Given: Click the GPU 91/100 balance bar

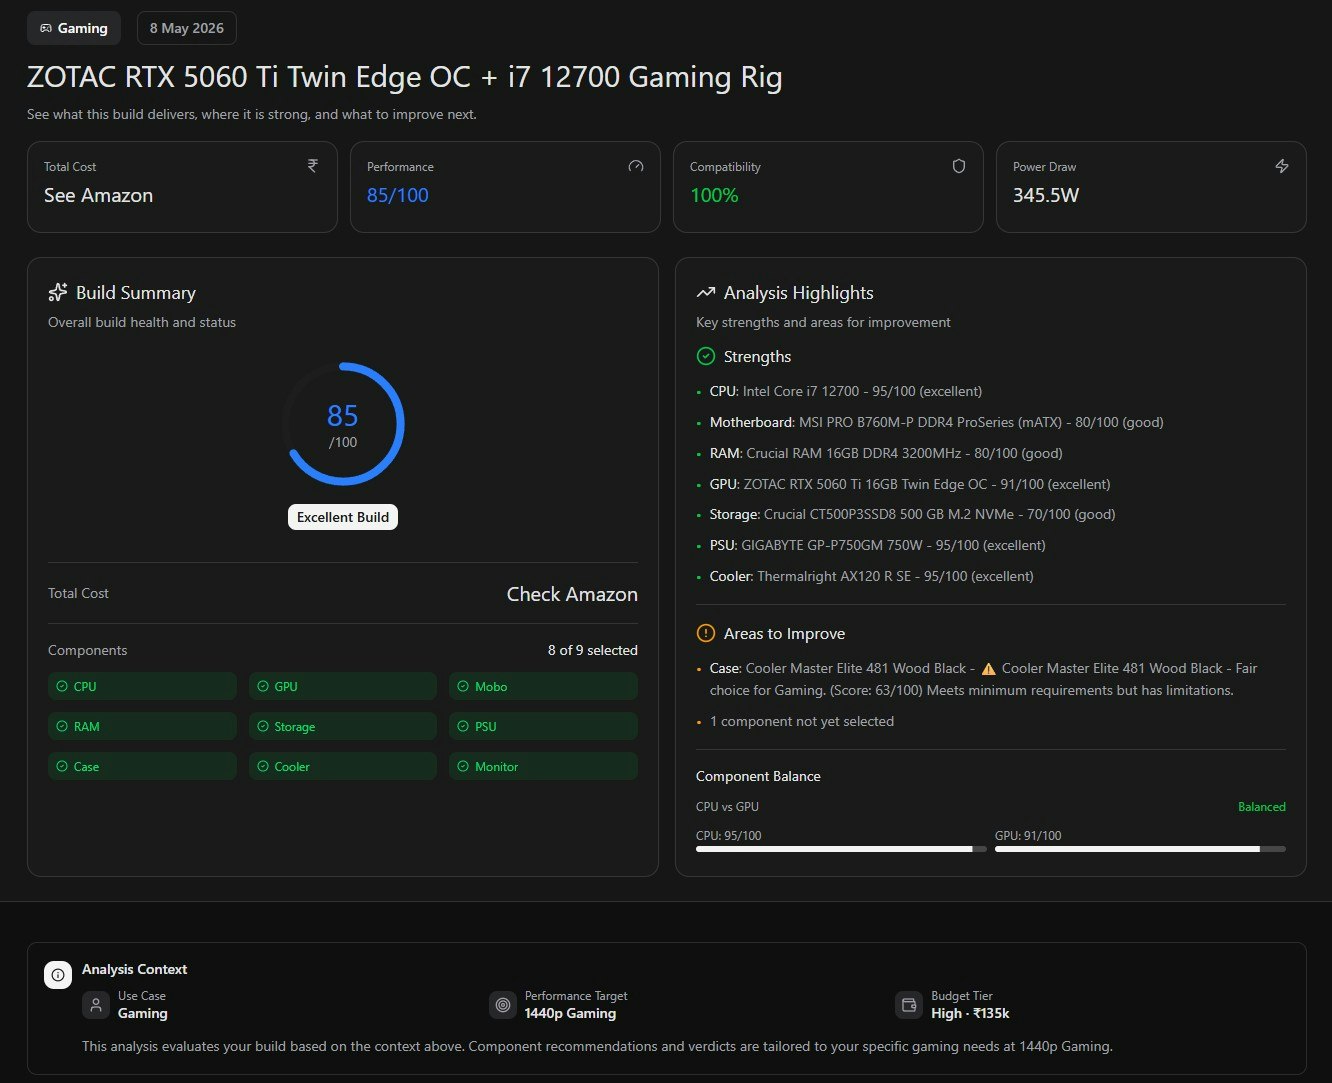Looking at the screenshot, I should 1140,849.
